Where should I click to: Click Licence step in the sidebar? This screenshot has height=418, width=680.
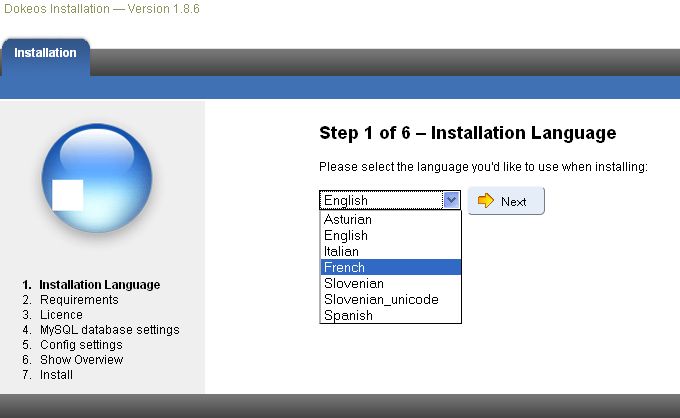pyautogui.click(x=61, y=315)
